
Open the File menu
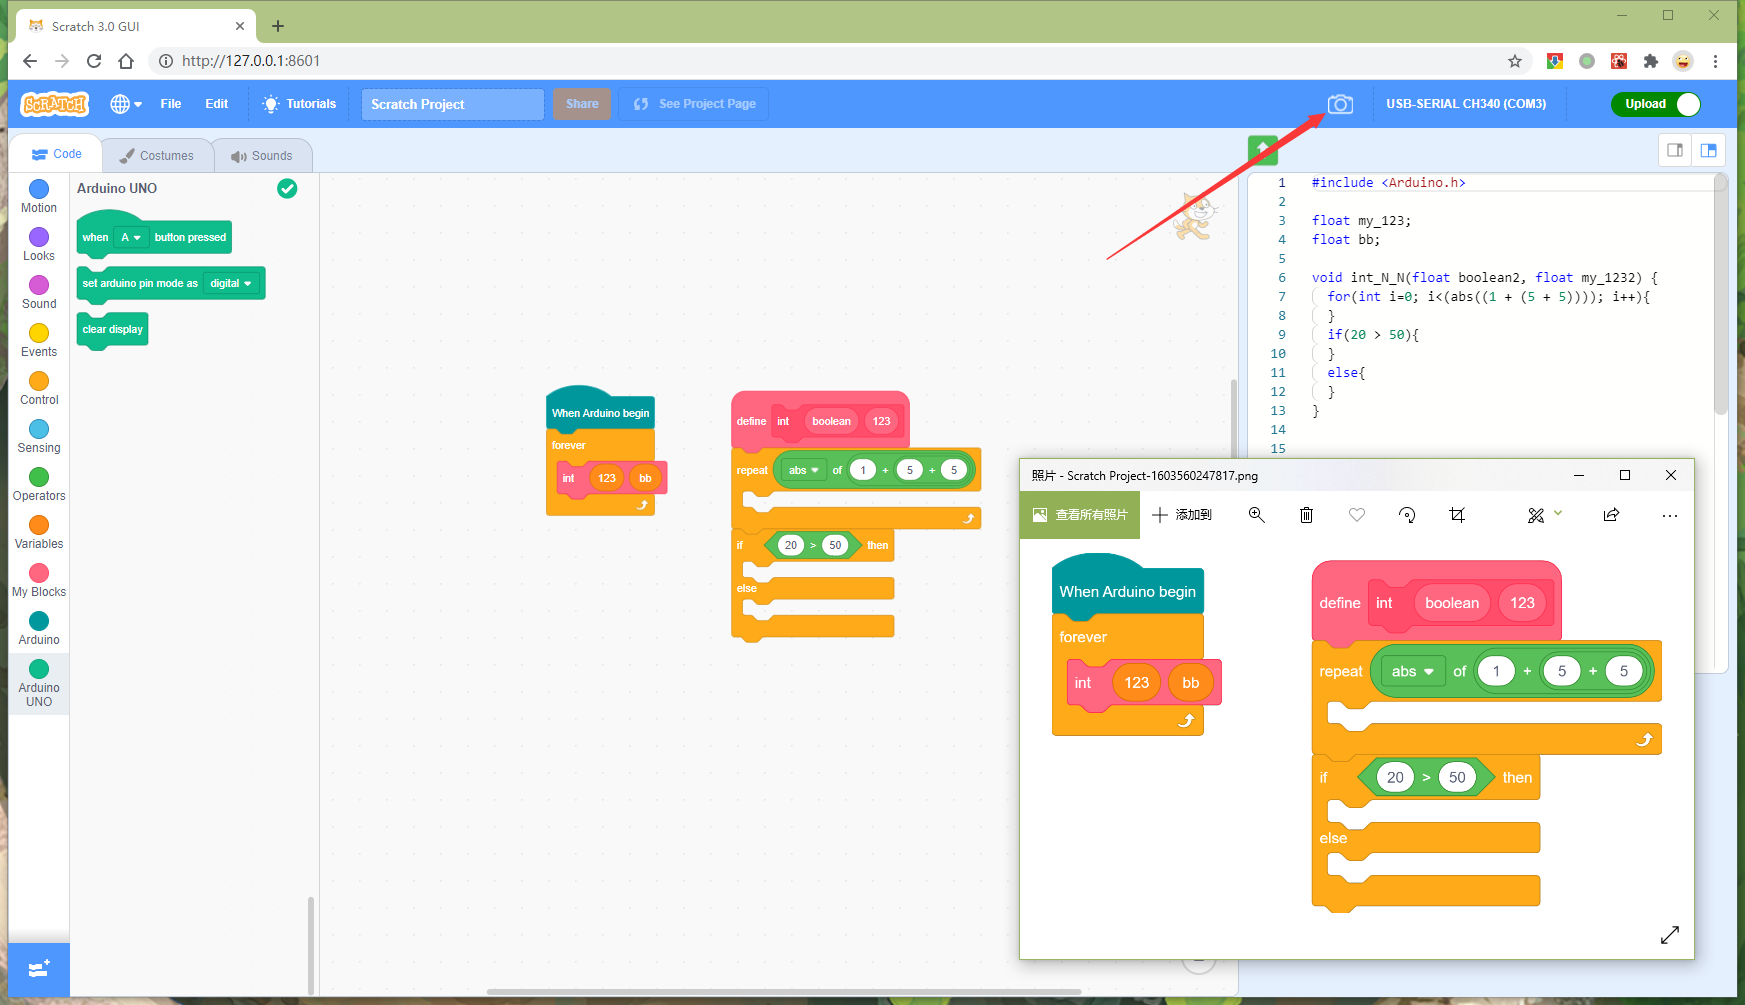(x=171, y=104)
